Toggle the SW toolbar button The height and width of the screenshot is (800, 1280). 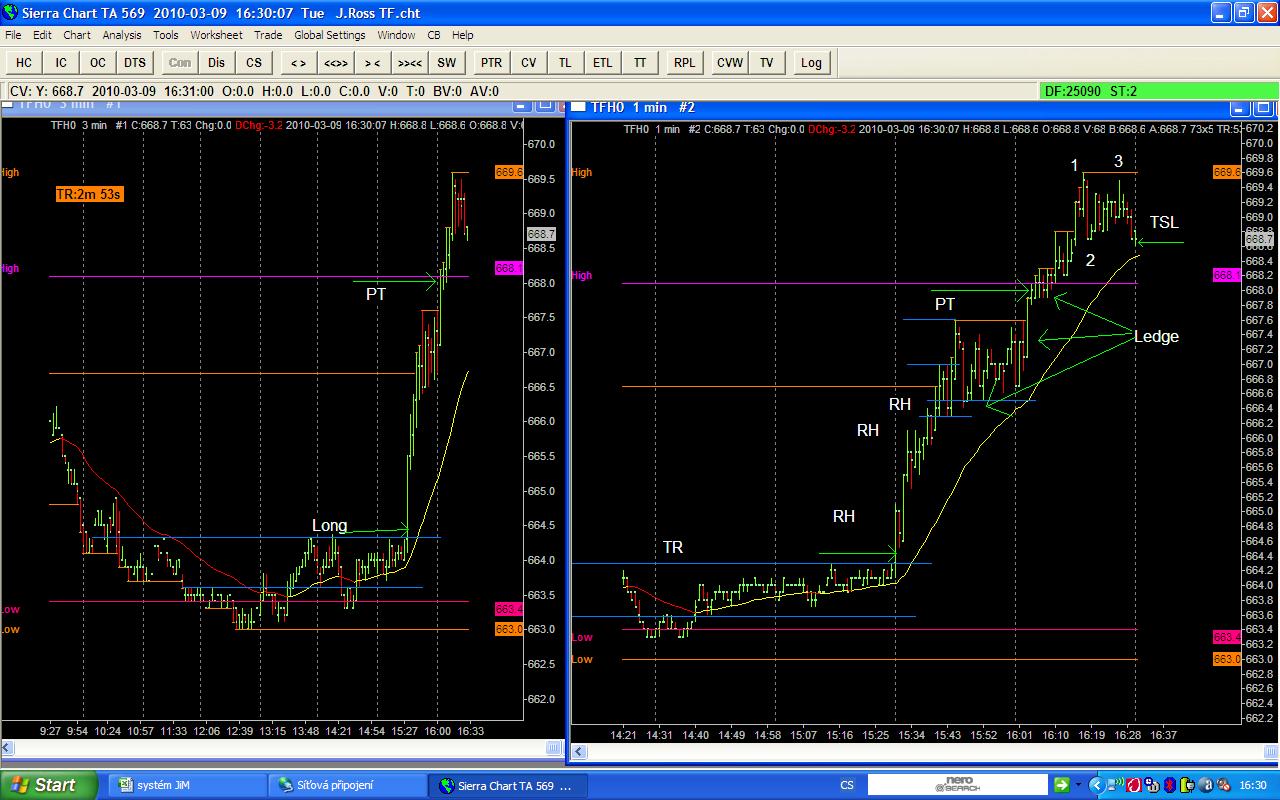446,62
